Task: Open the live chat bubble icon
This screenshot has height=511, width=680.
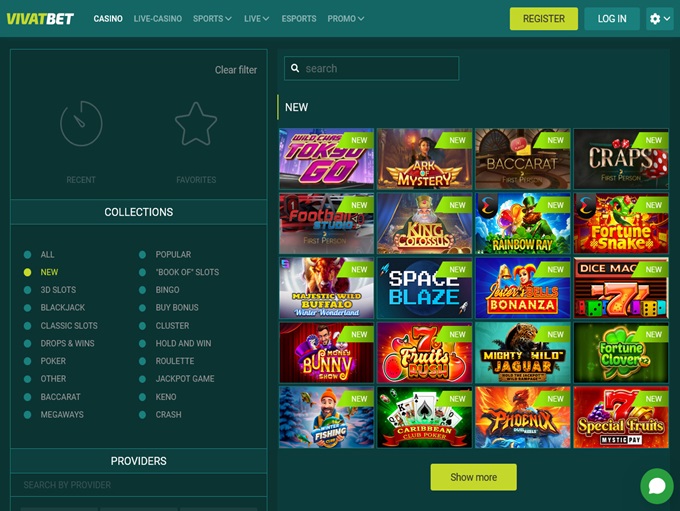Action: point(657,486)
